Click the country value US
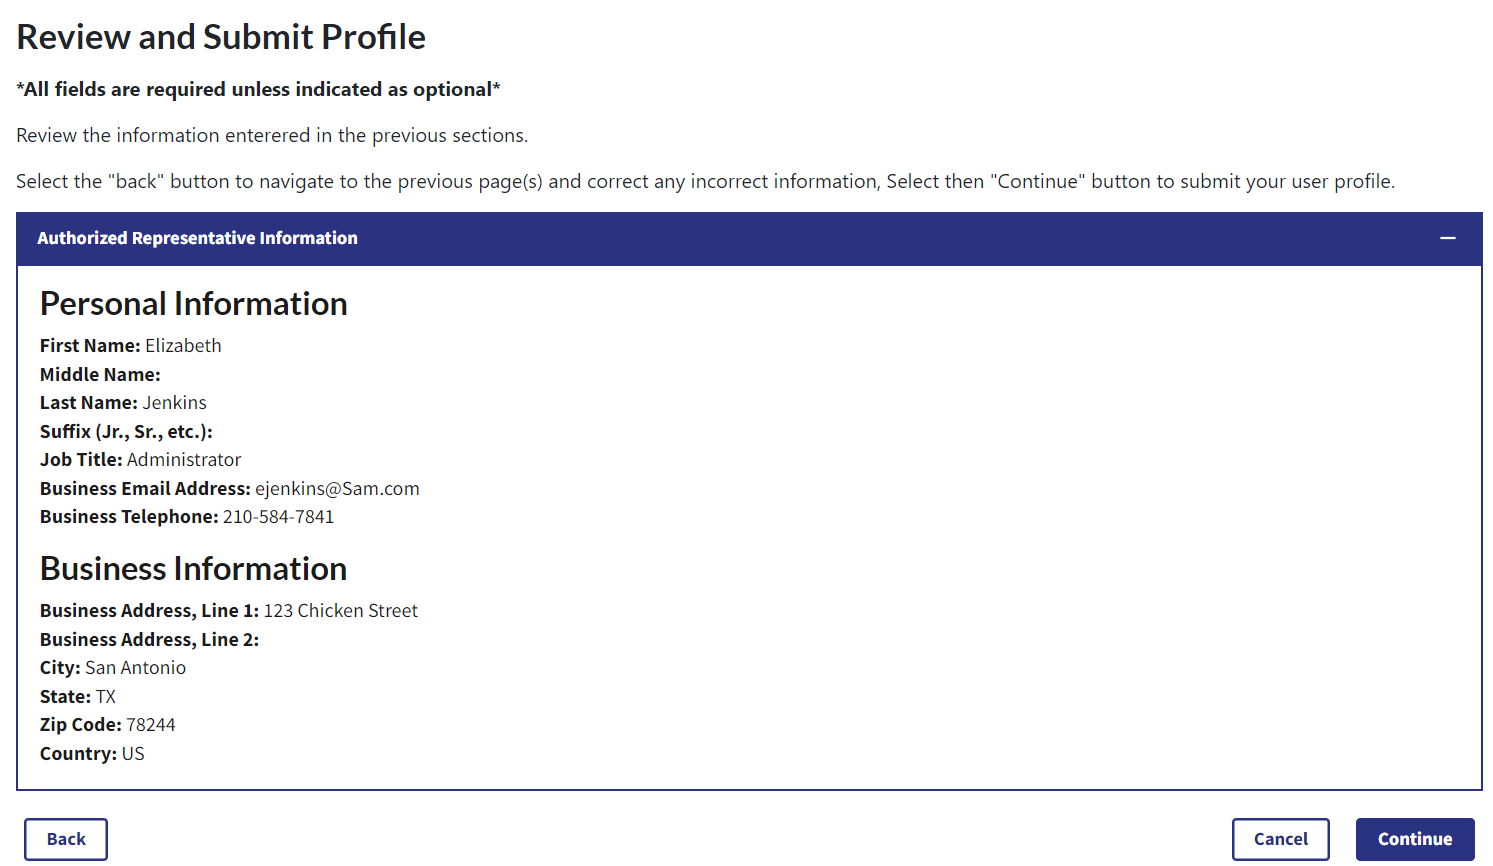 point(133,754)
